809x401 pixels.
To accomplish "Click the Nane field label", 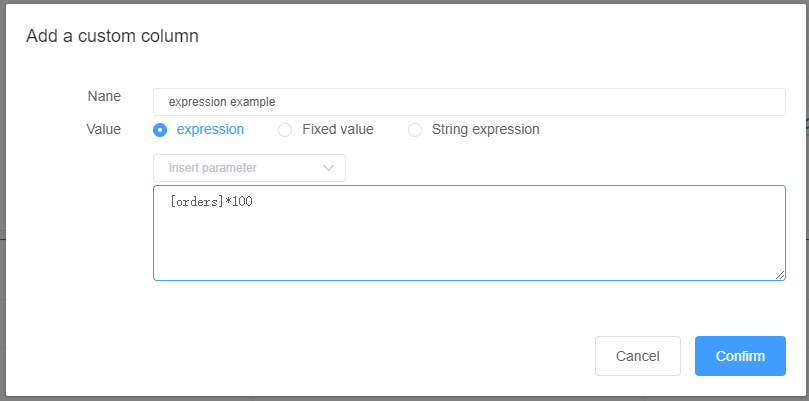I will click(x=104, y=97).
